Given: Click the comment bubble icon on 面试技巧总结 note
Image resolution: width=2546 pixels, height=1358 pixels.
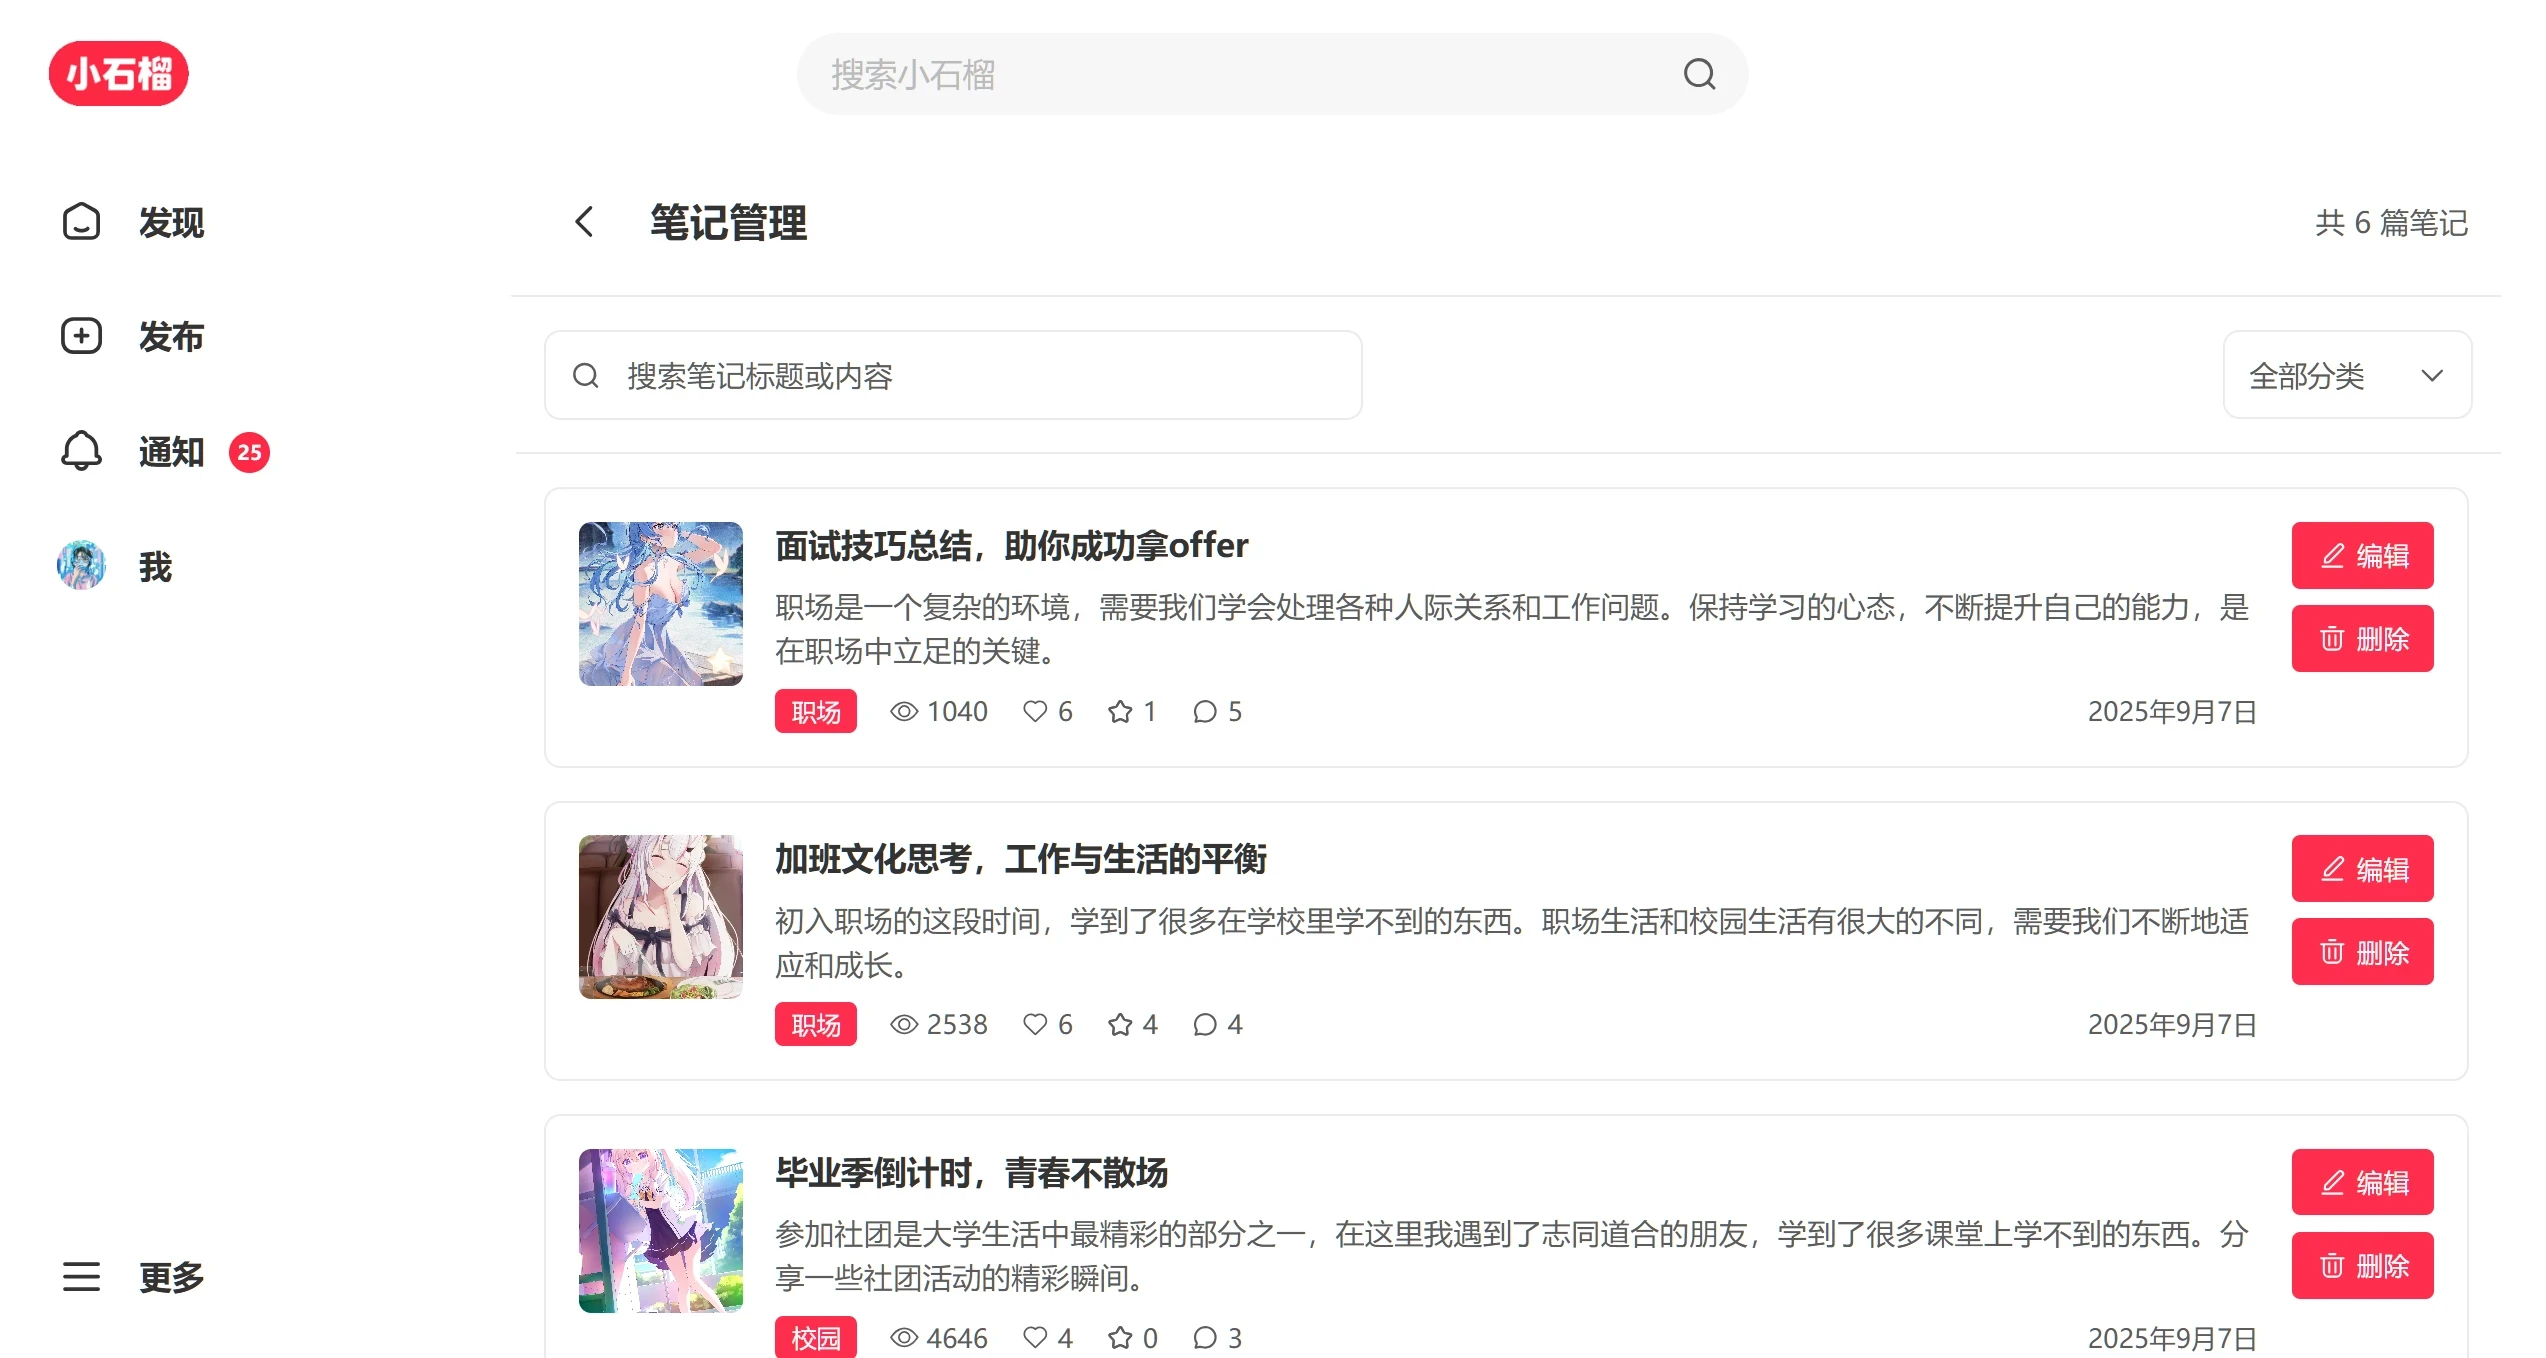Looking at the screenshot, I should [x=1205, y=711].
